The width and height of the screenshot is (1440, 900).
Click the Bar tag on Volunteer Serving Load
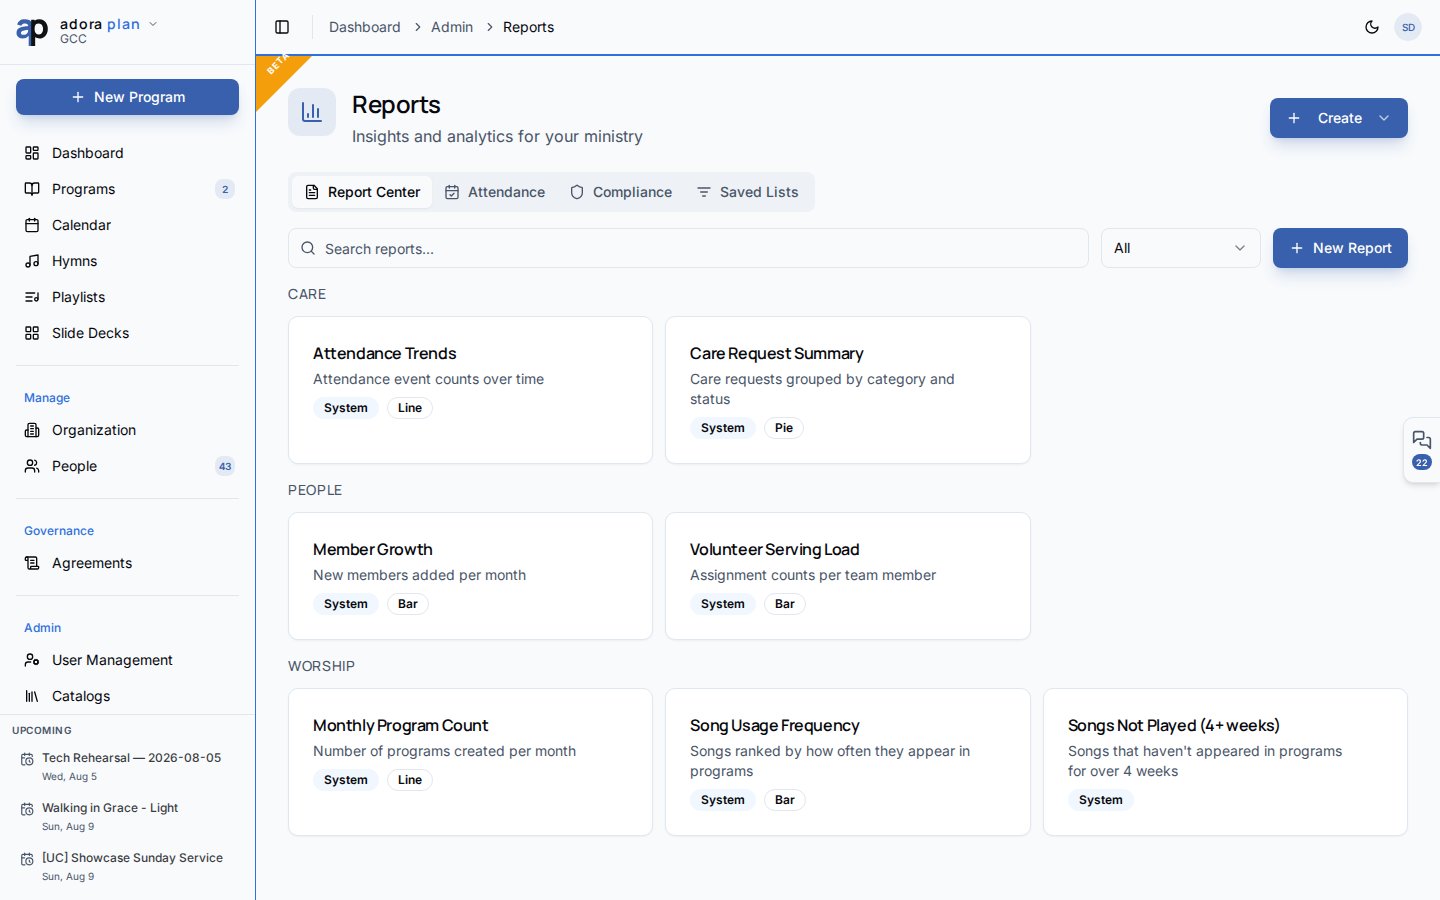click(785, 604)
